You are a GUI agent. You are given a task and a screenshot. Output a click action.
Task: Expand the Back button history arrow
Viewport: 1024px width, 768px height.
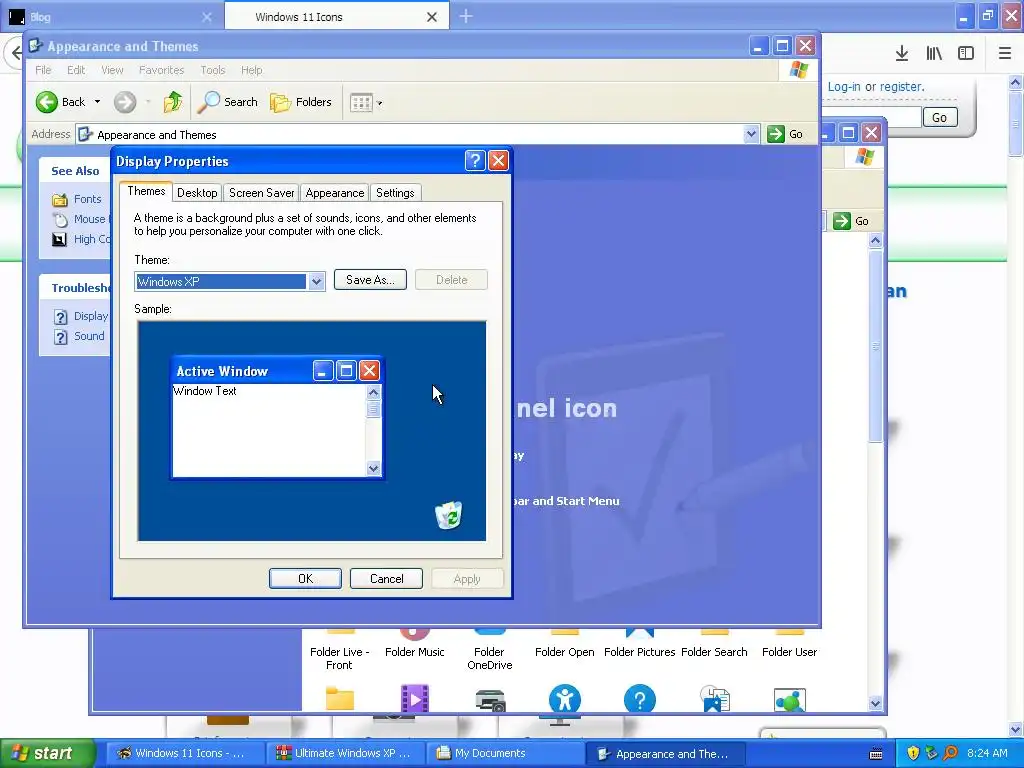[97, 102]
